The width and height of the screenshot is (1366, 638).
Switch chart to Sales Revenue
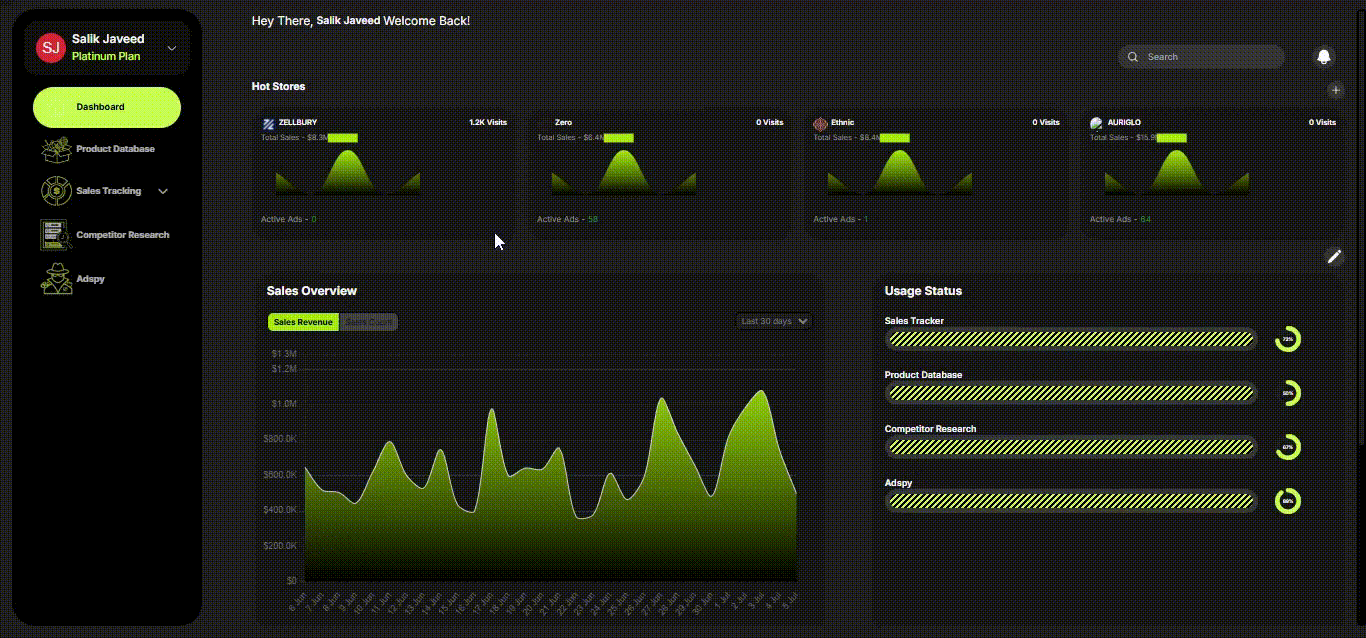303,322
